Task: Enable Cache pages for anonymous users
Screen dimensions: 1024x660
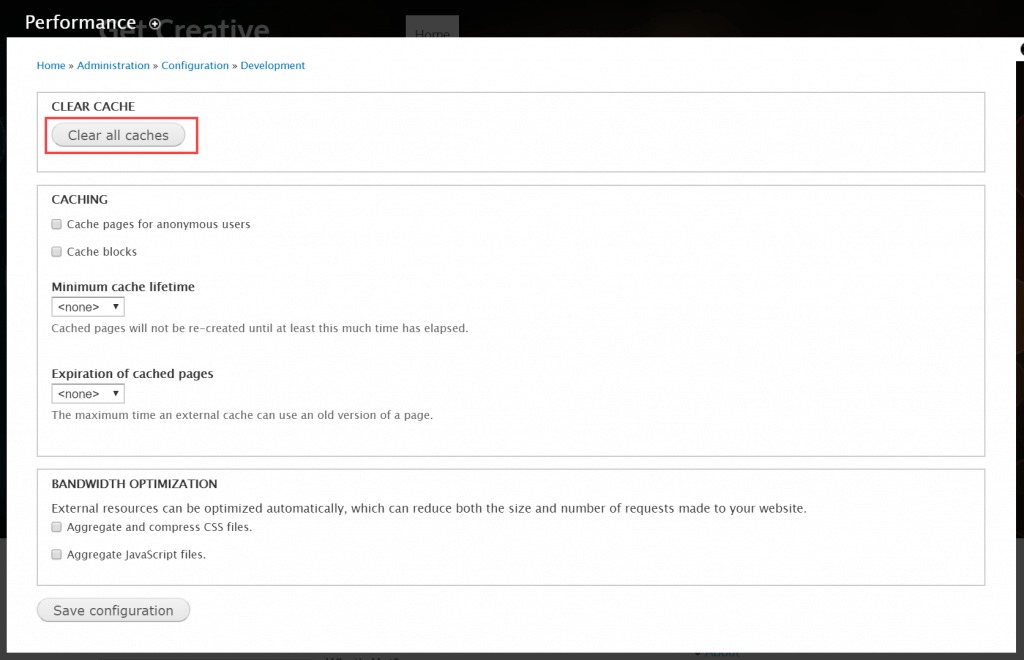Action: [x=57, y=224]
